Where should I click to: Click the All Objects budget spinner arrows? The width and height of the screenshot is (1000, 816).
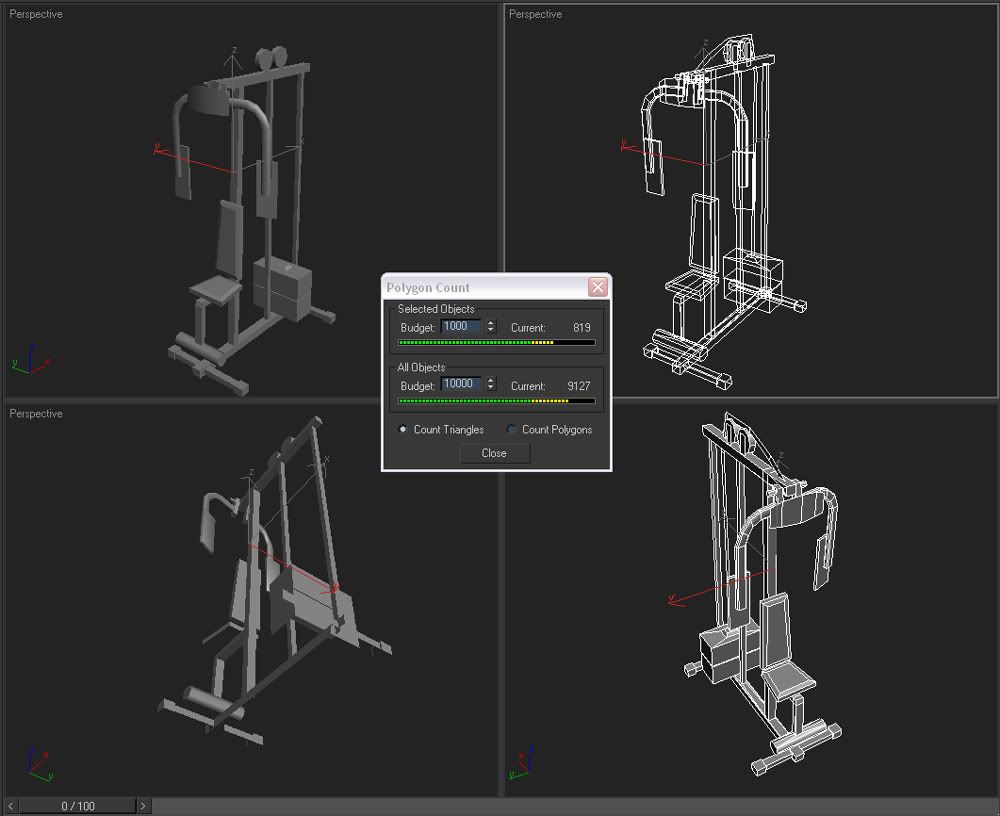click(x=490, y=384)
